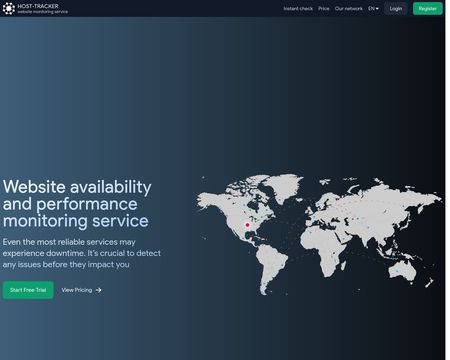Go to Our network page

click(x=349, y=9)
